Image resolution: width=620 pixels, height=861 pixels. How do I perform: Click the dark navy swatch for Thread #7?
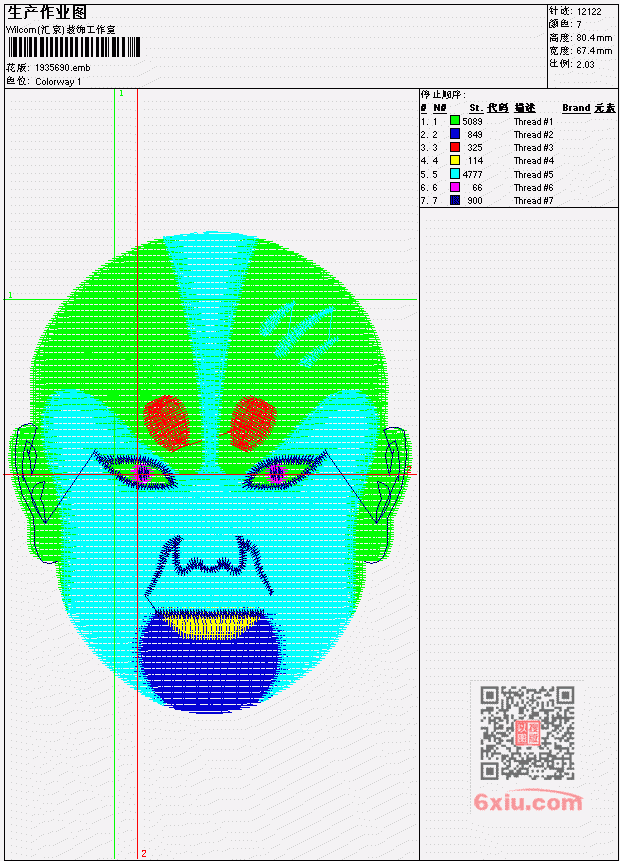coord(455,200)
